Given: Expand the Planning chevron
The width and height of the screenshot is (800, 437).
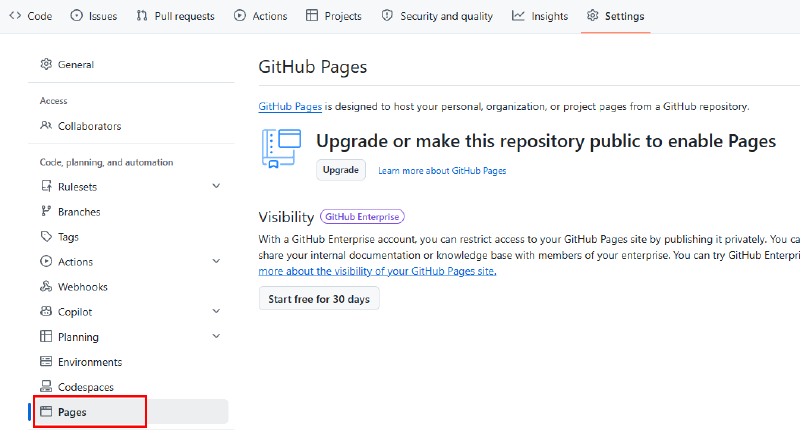Looking at the screenshot, I should tap(216, 336).
